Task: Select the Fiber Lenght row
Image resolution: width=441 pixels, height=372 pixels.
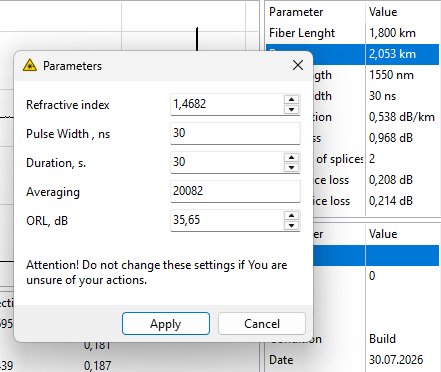Action: coord(353,33)
